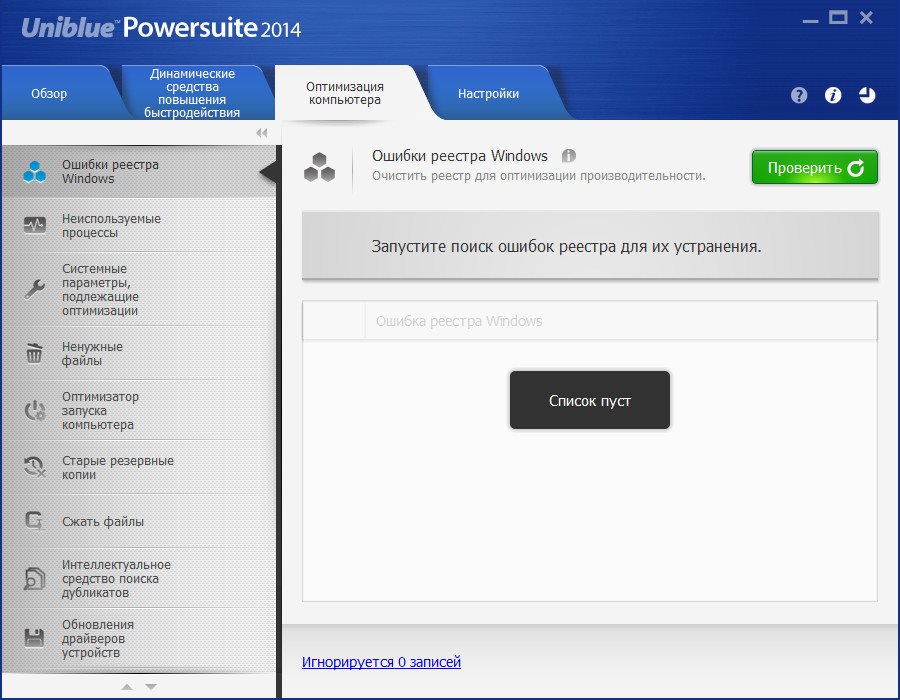Select Сжать файлы in sidebar
This screenshot has width=900, height=700.
139,521
